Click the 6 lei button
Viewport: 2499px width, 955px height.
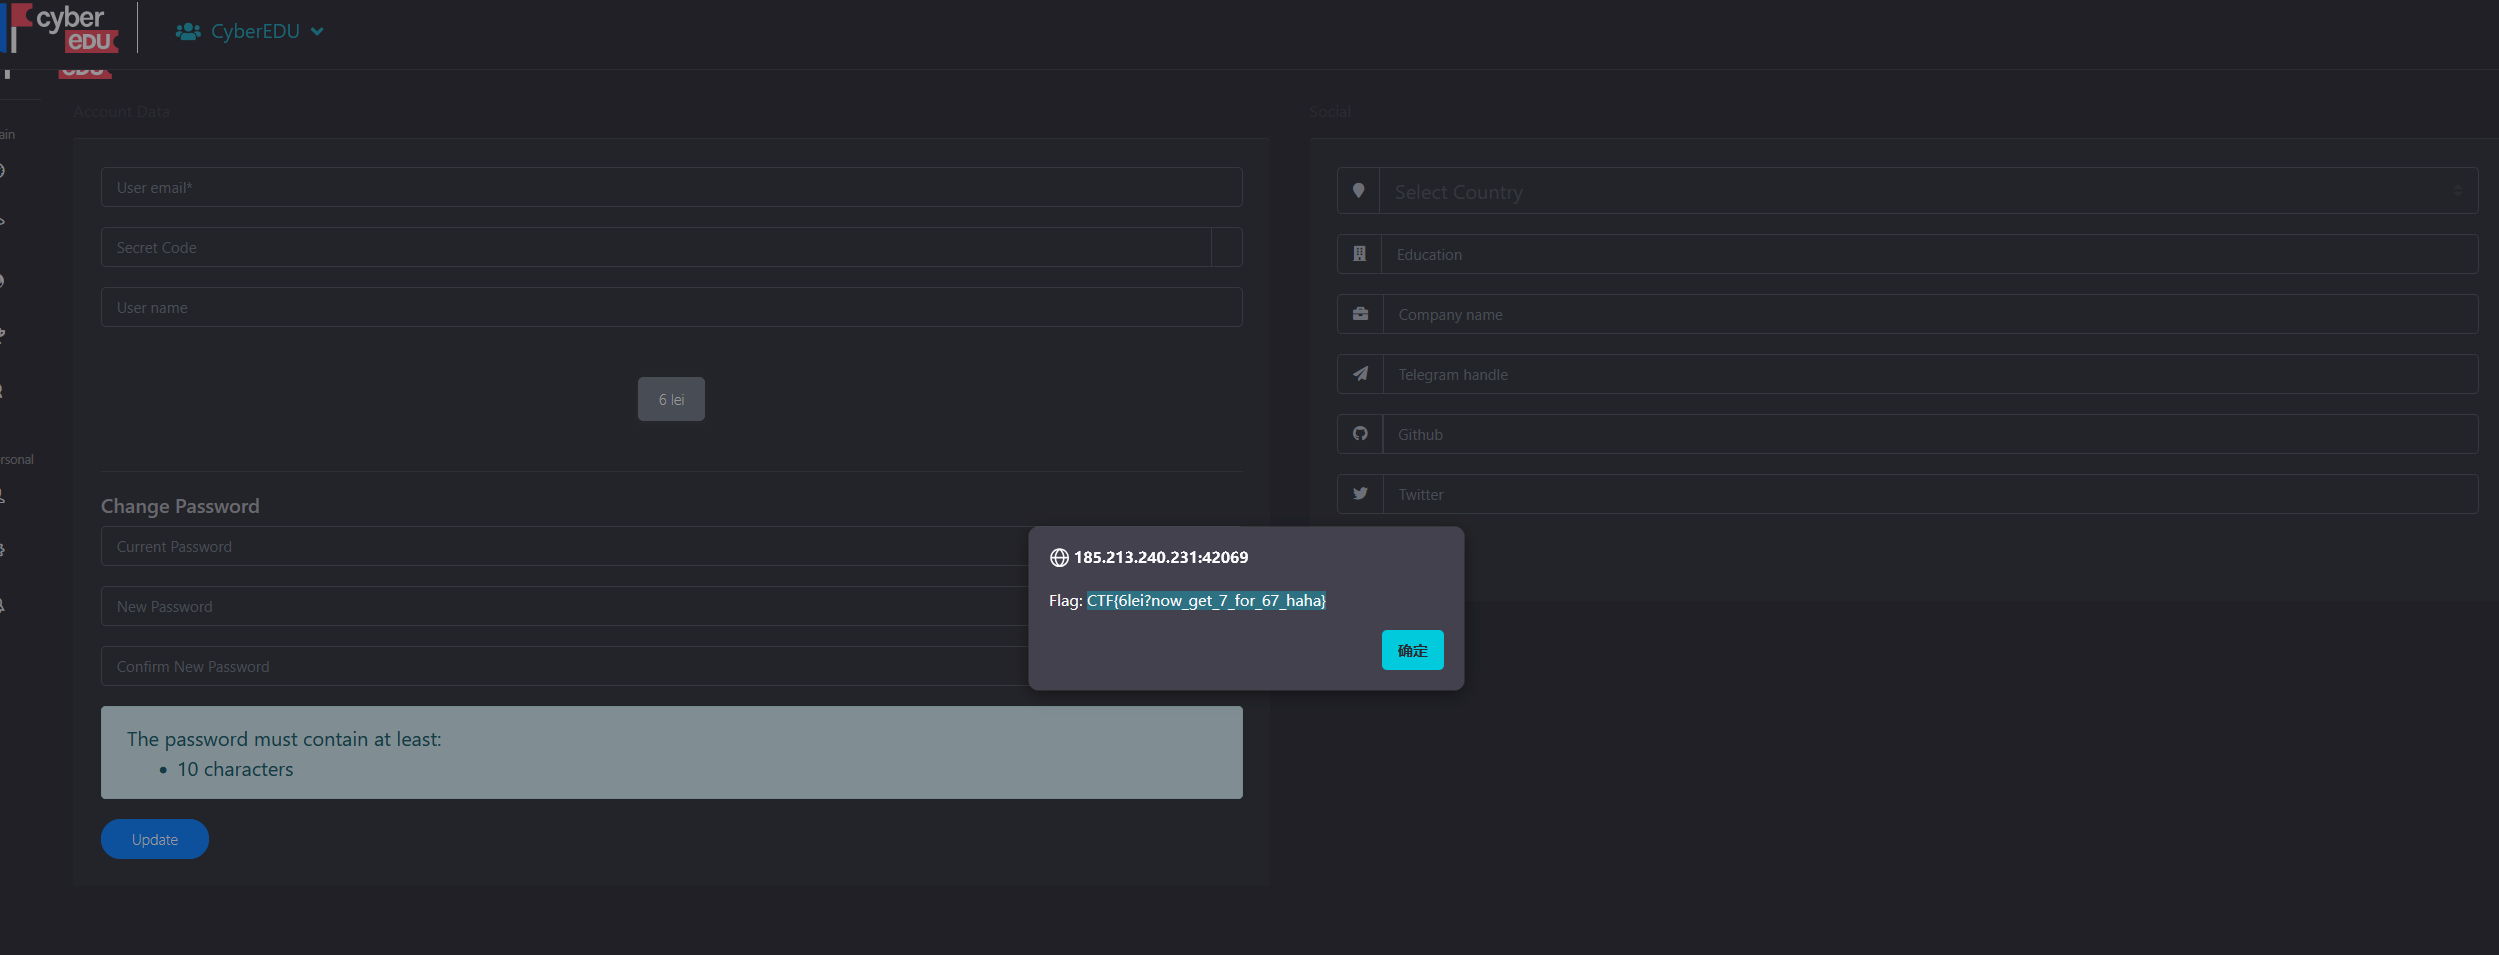[x=671, y=399]
